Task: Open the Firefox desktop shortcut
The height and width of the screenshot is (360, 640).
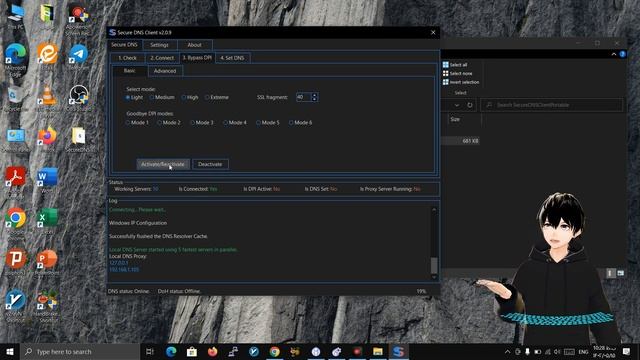Action: click(47, 139)
